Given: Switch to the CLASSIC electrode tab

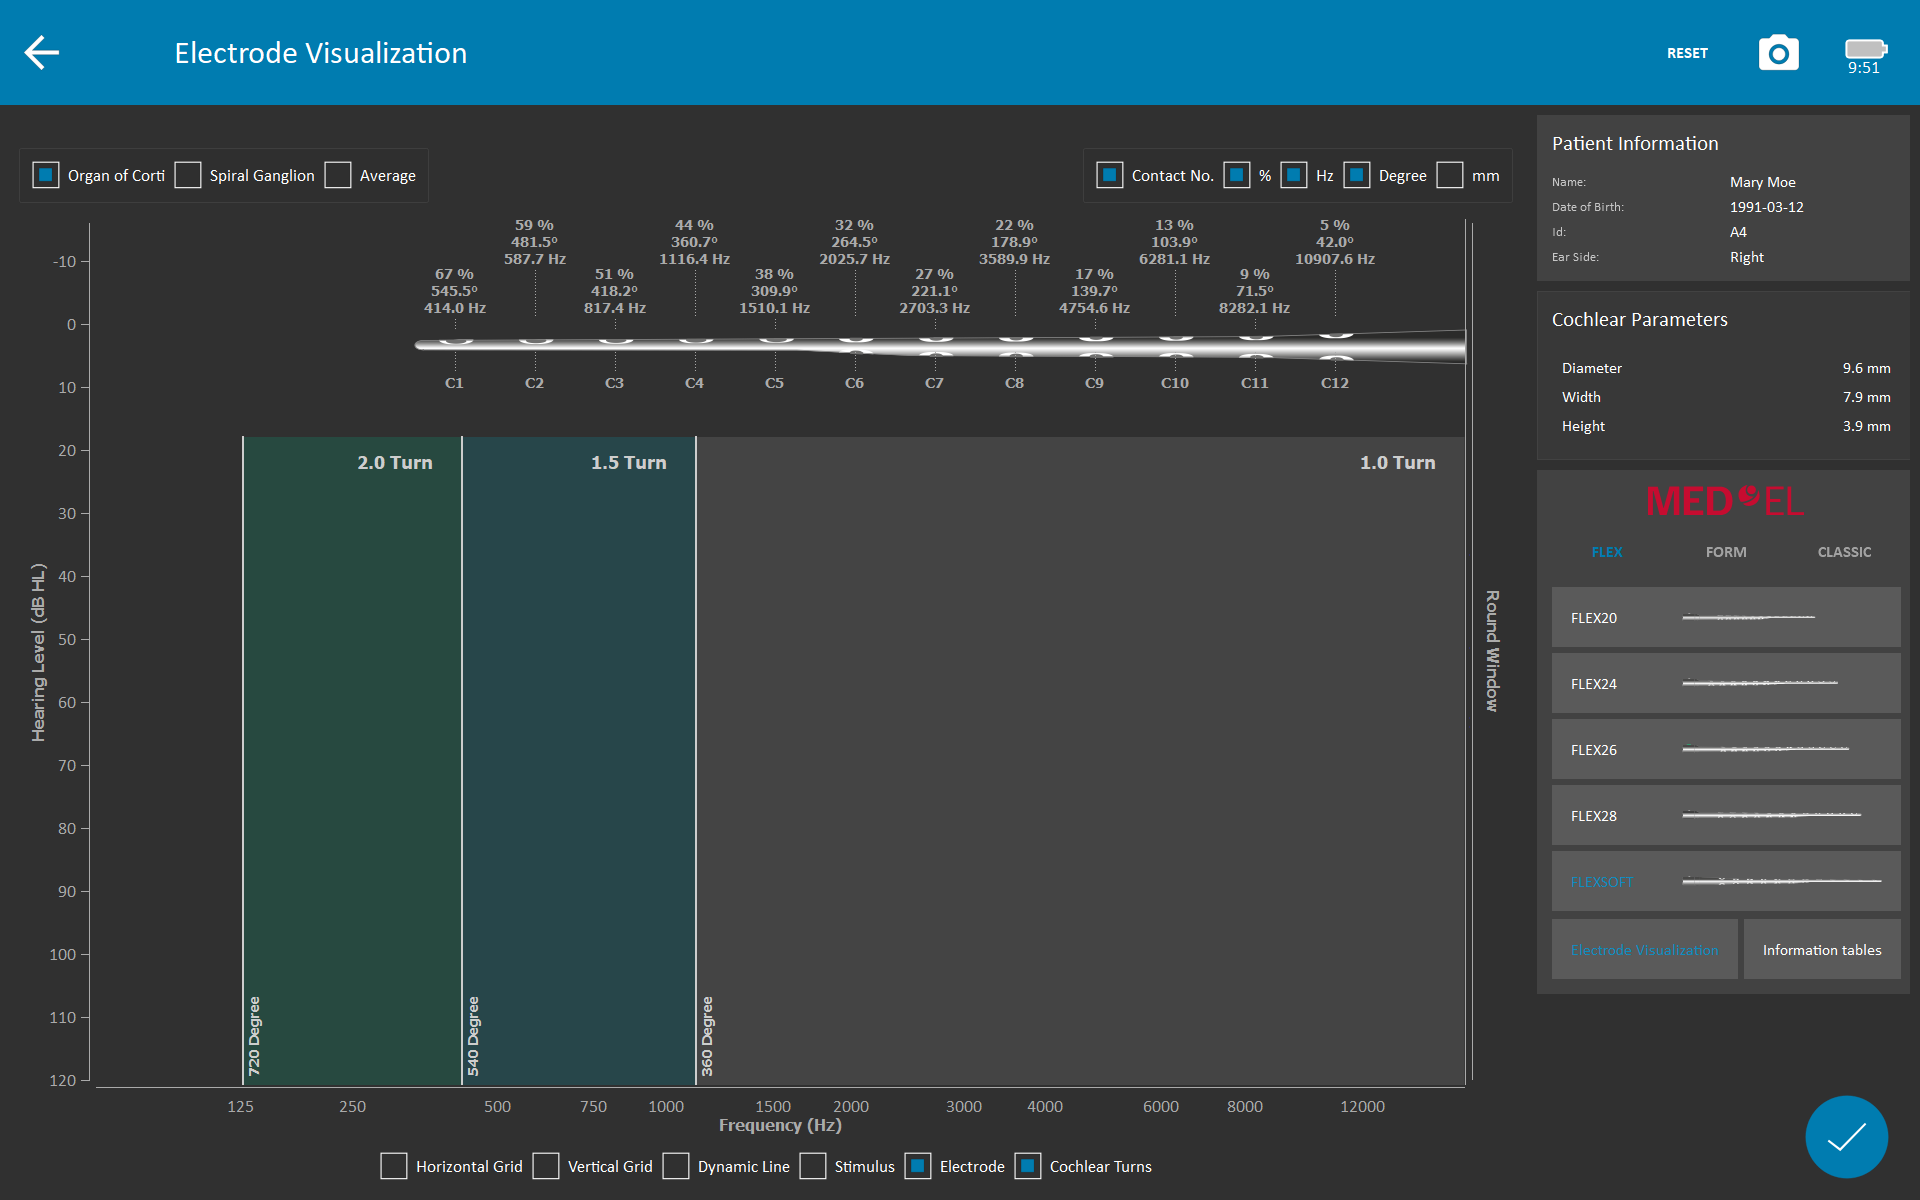Looking at the screenshot, I should 1845,552.
